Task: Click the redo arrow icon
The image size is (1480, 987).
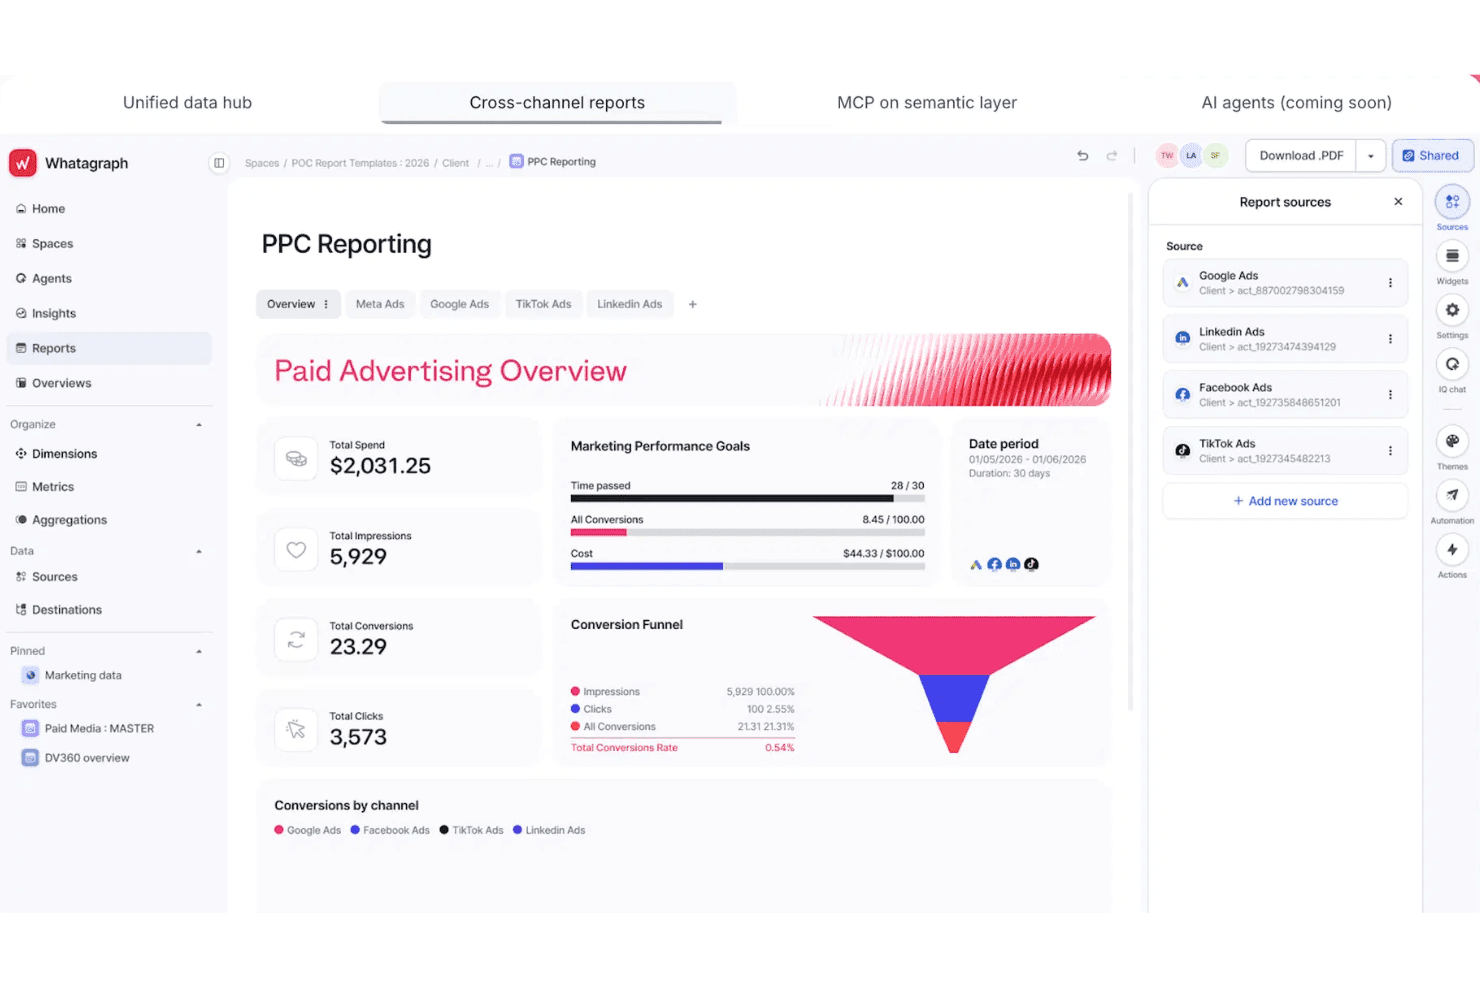Action: (x=1112, y=156)
